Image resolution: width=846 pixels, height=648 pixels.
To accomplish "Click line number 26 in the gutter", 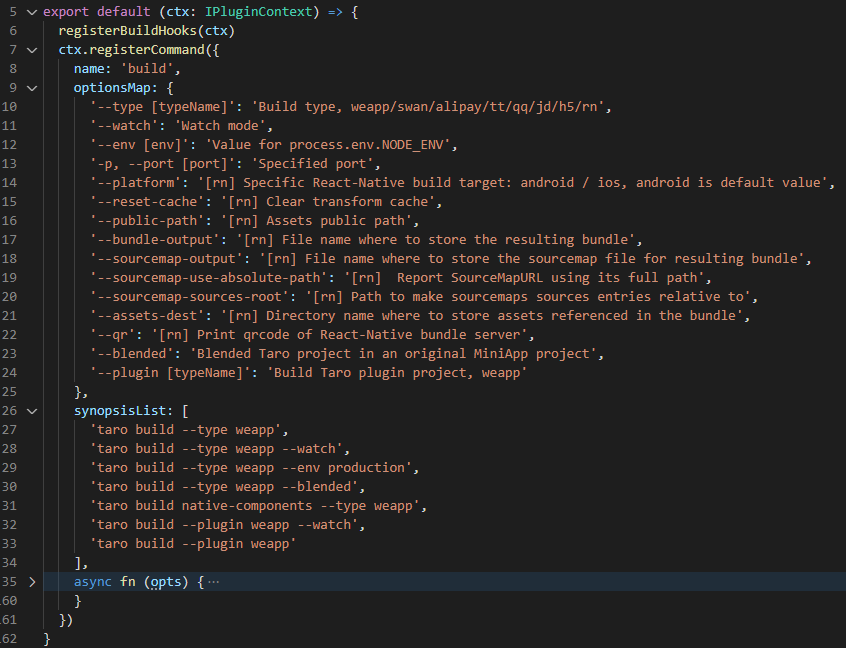I will coord(9,411).
